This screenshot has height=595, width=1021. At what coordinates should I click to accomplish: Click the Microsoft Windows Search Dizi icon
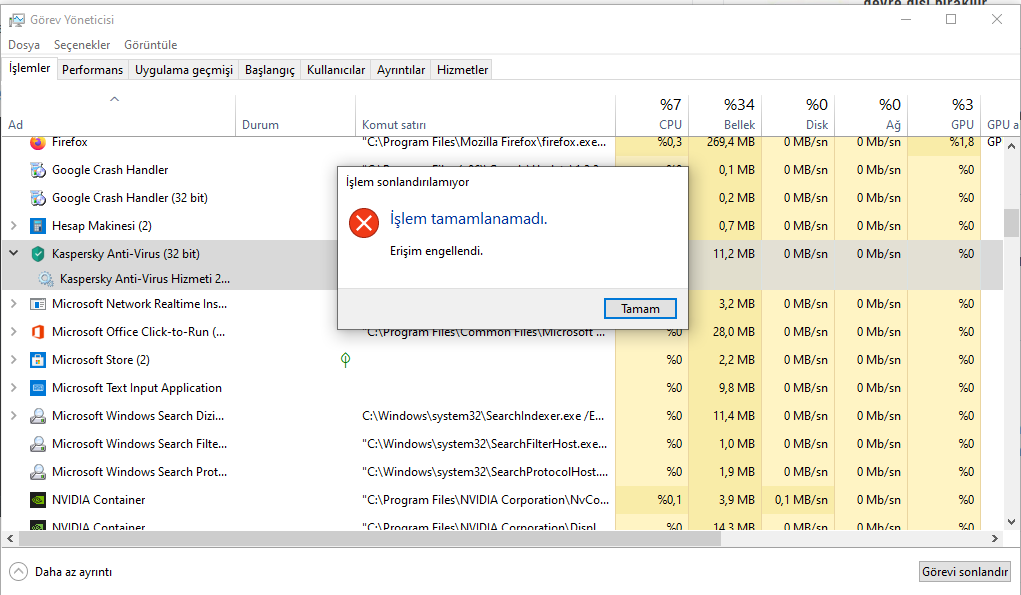(x=38, y=416)
